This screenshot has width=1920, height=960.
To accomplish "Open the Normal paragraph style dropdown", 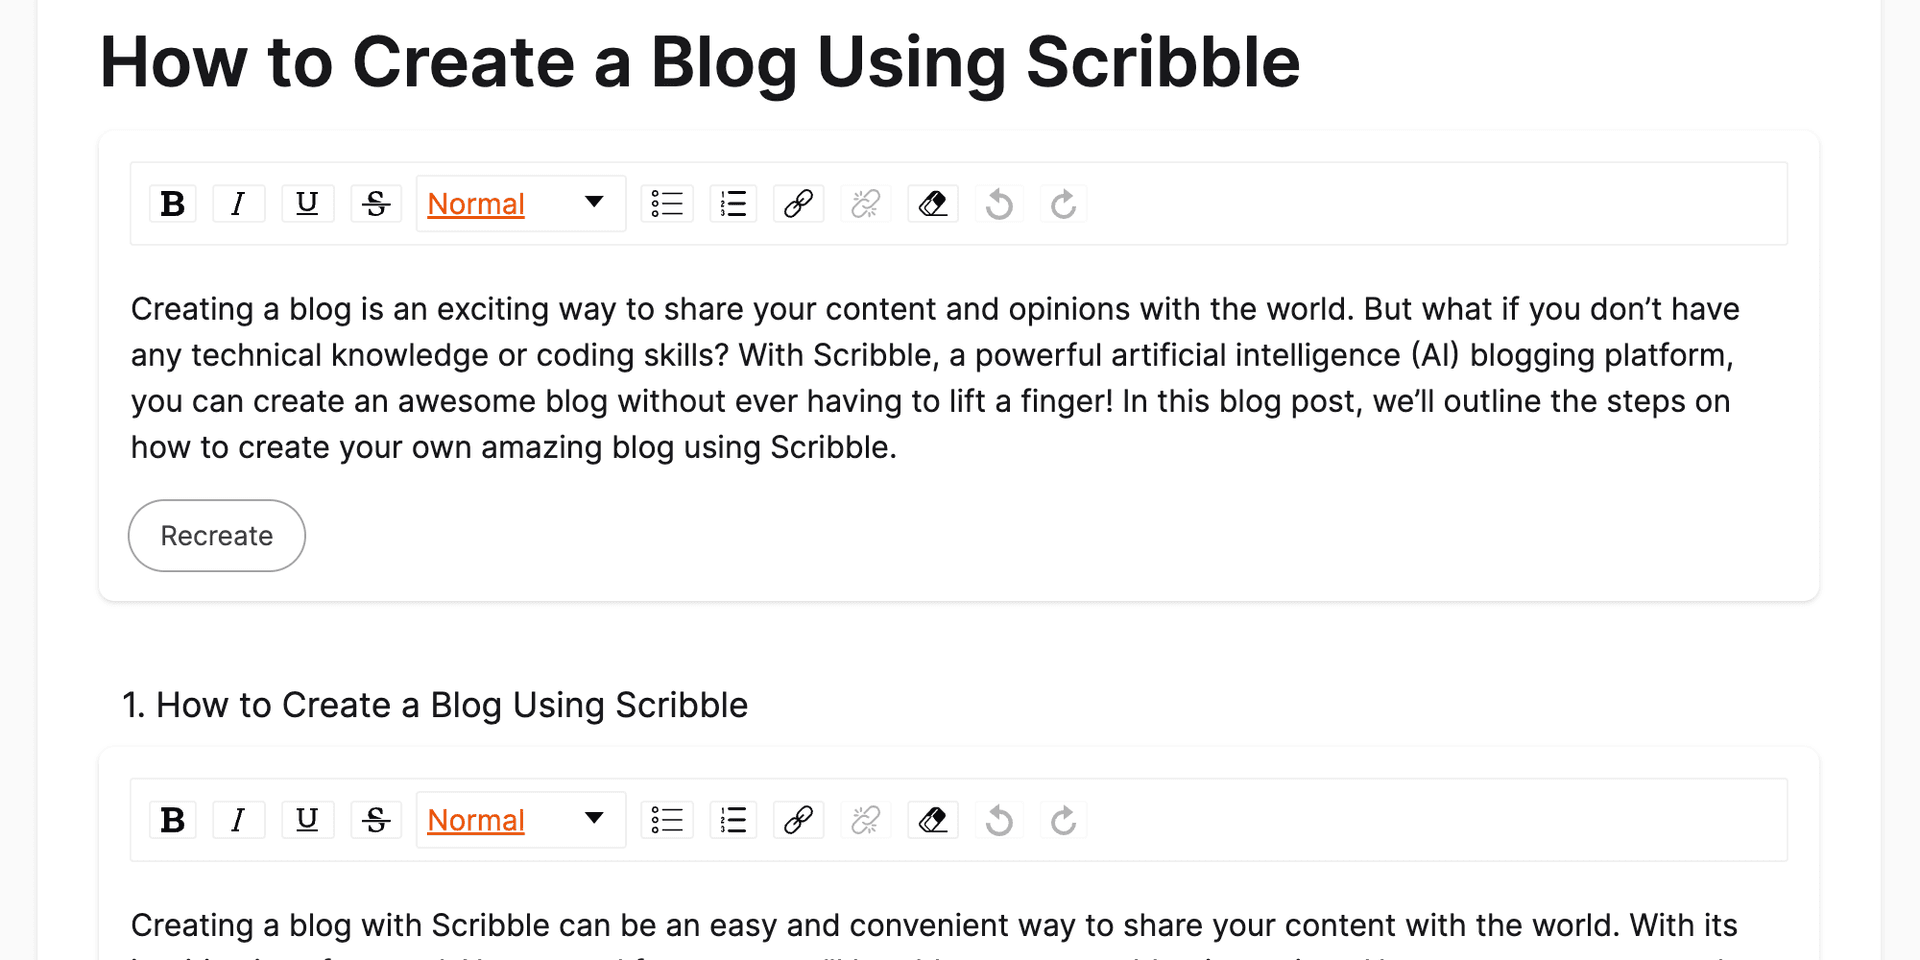I will (520, 203).
